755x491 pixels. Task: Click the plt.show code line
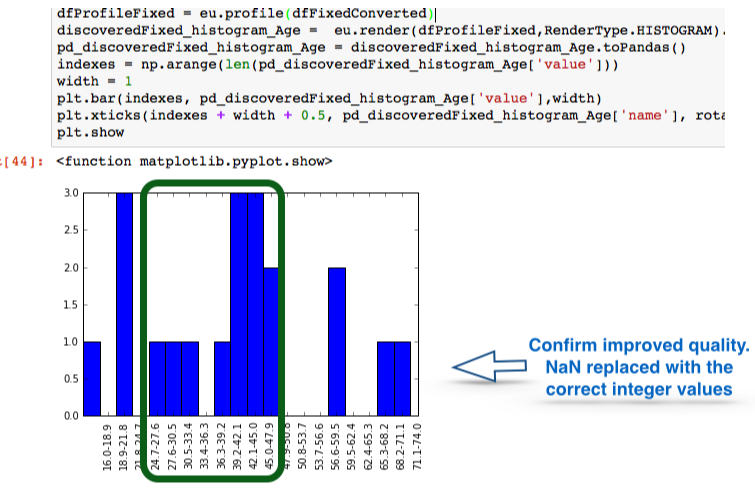pos(91,132)
